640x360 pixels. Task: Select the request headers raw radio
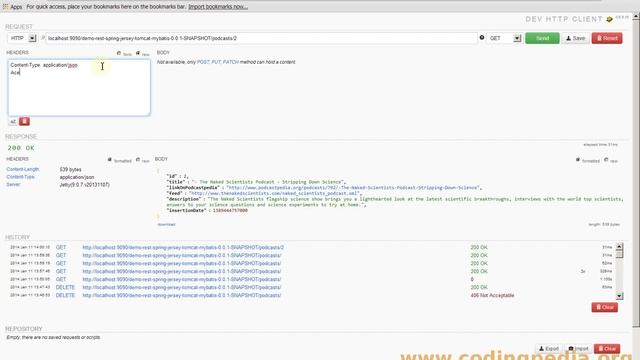pos(138,53)
